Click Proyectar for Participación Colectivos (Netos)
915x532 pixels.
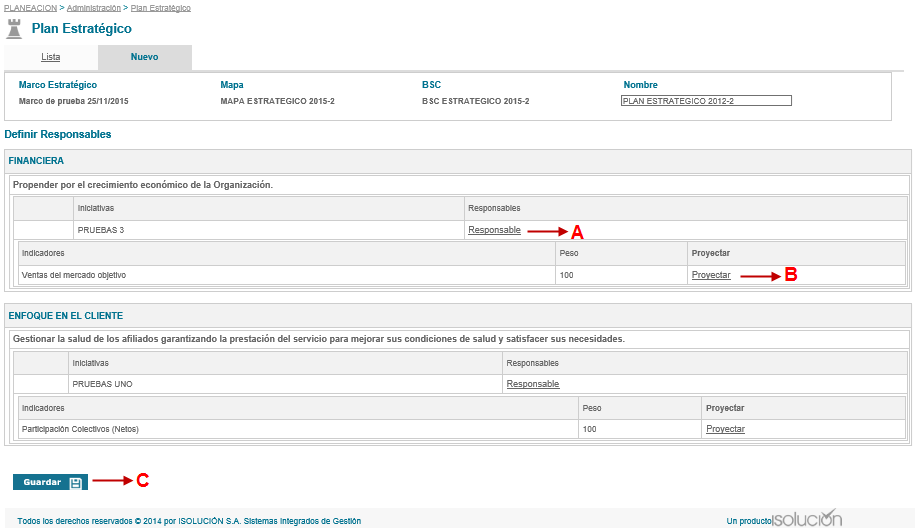pyautogui.click(x=725, y=429)
